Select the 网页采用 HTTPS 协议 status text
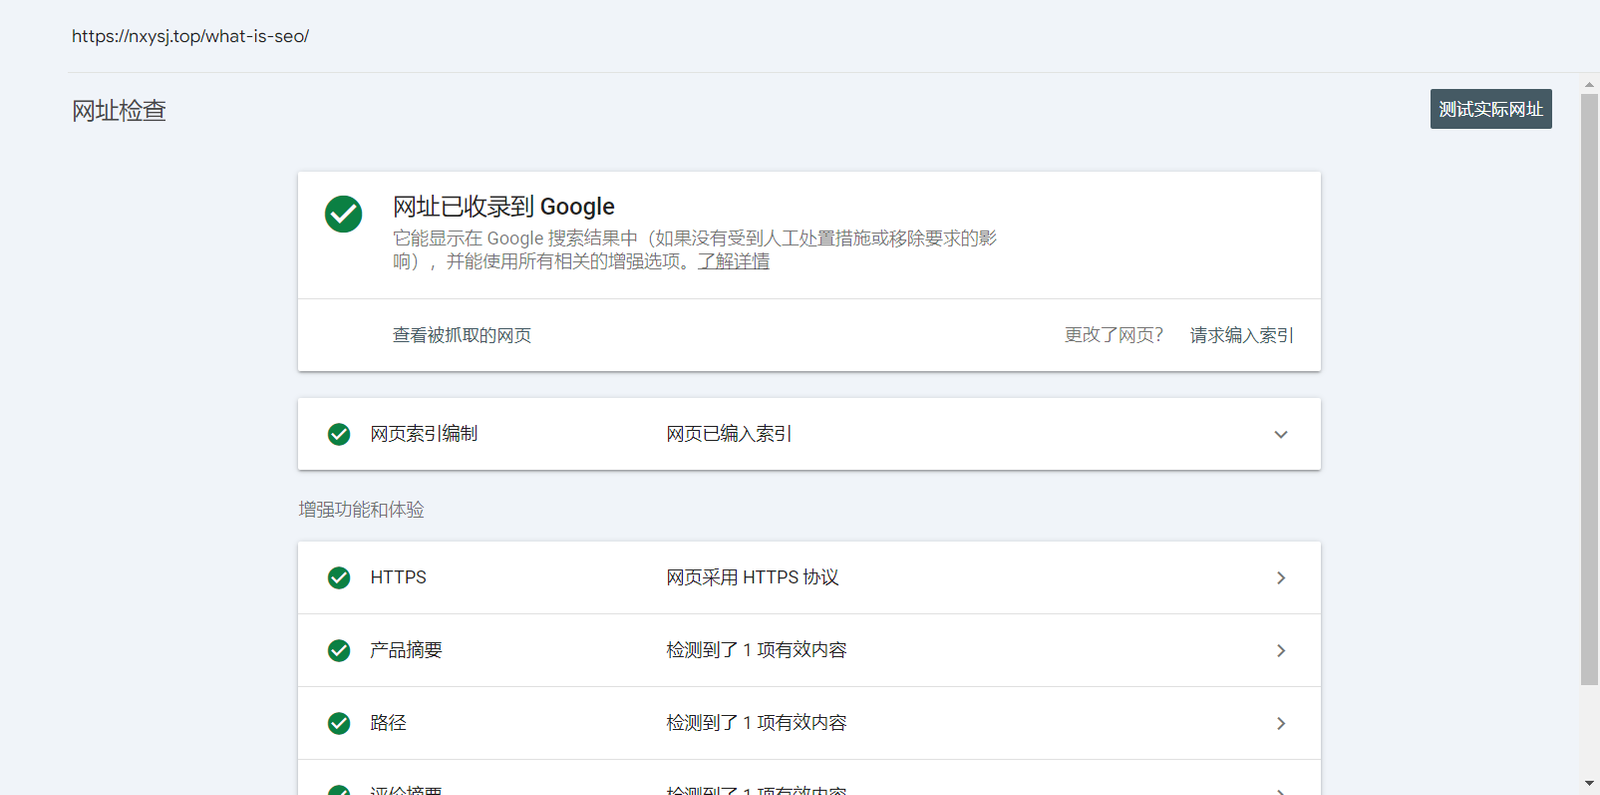This screenshot has height=795, width=1600. click(x=752, y=578)
